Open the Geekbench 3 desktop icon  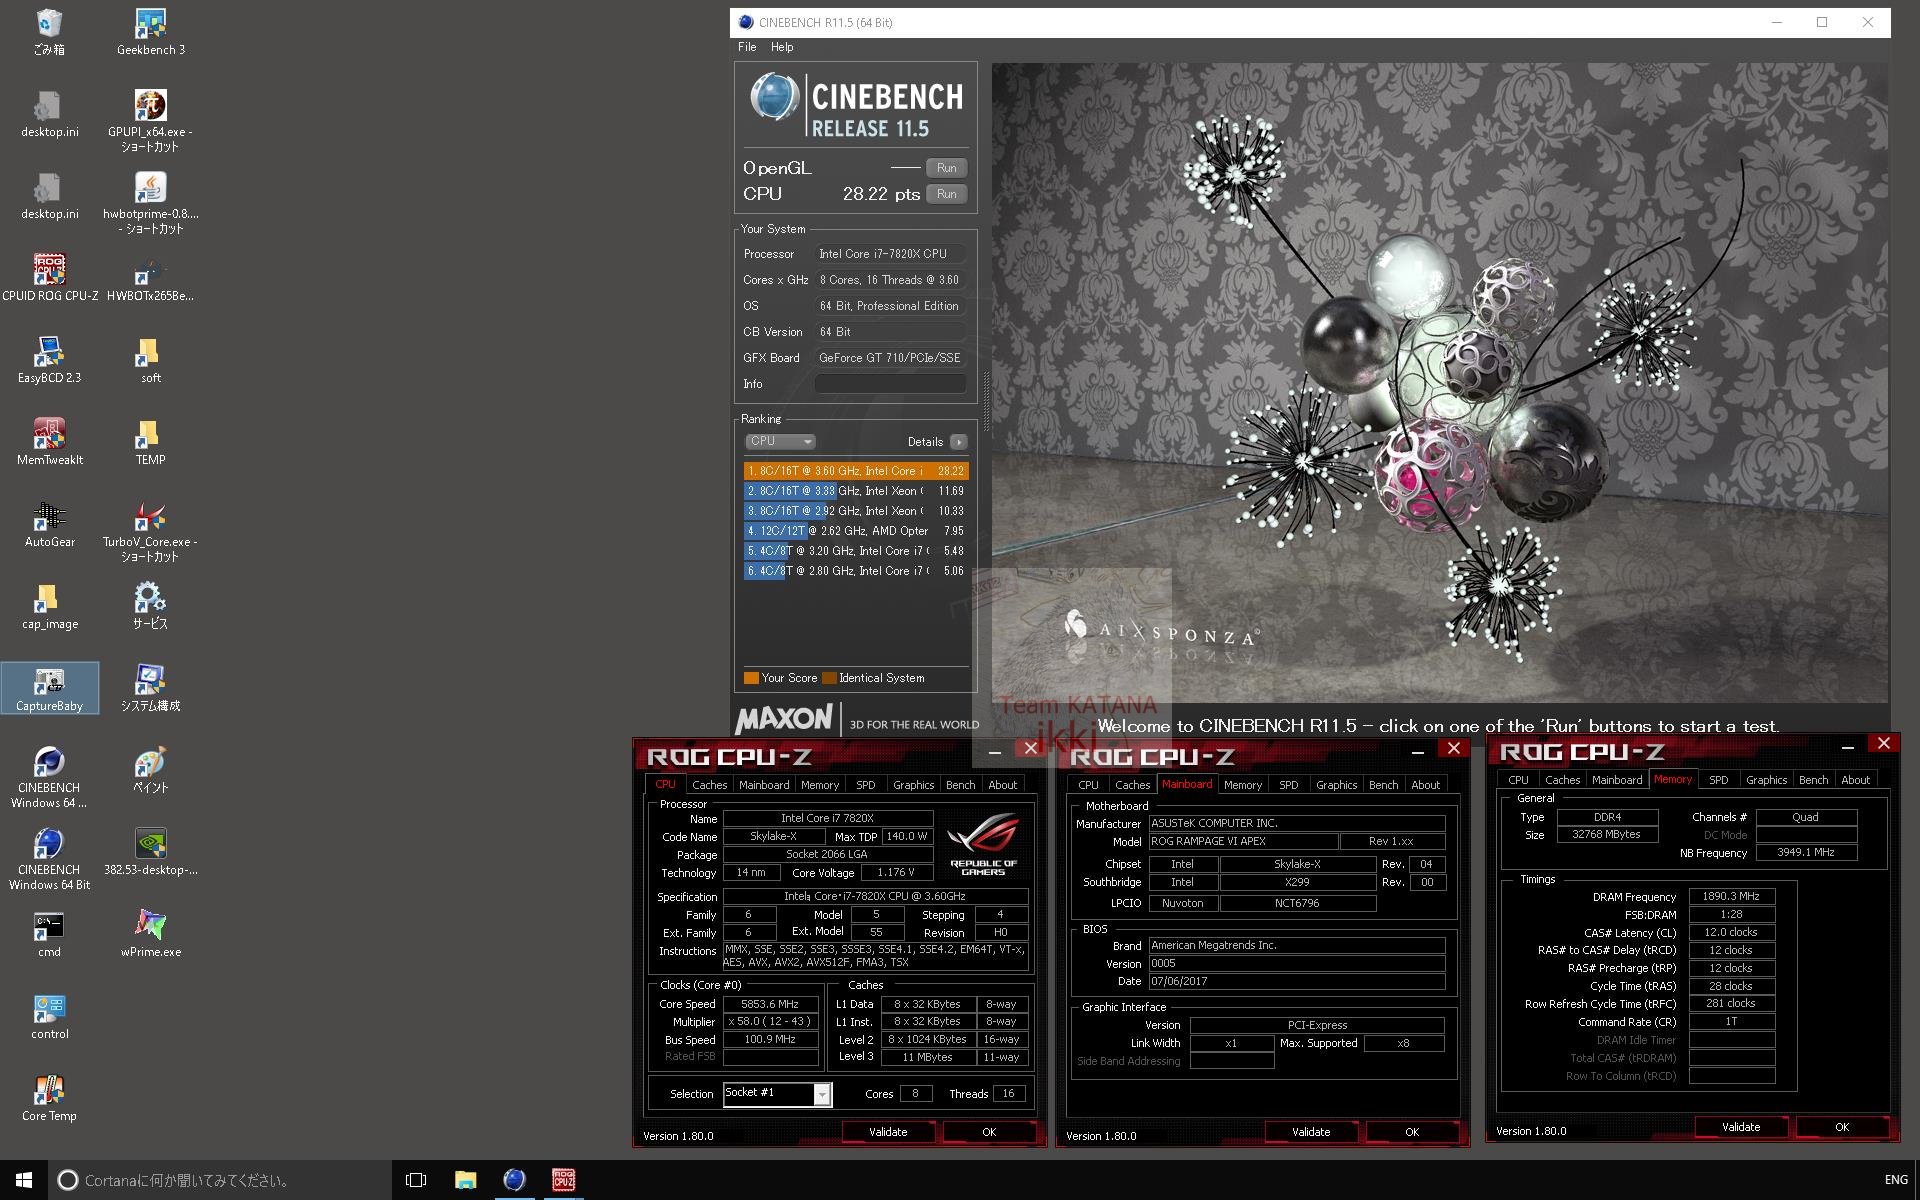tap(150, 32)
